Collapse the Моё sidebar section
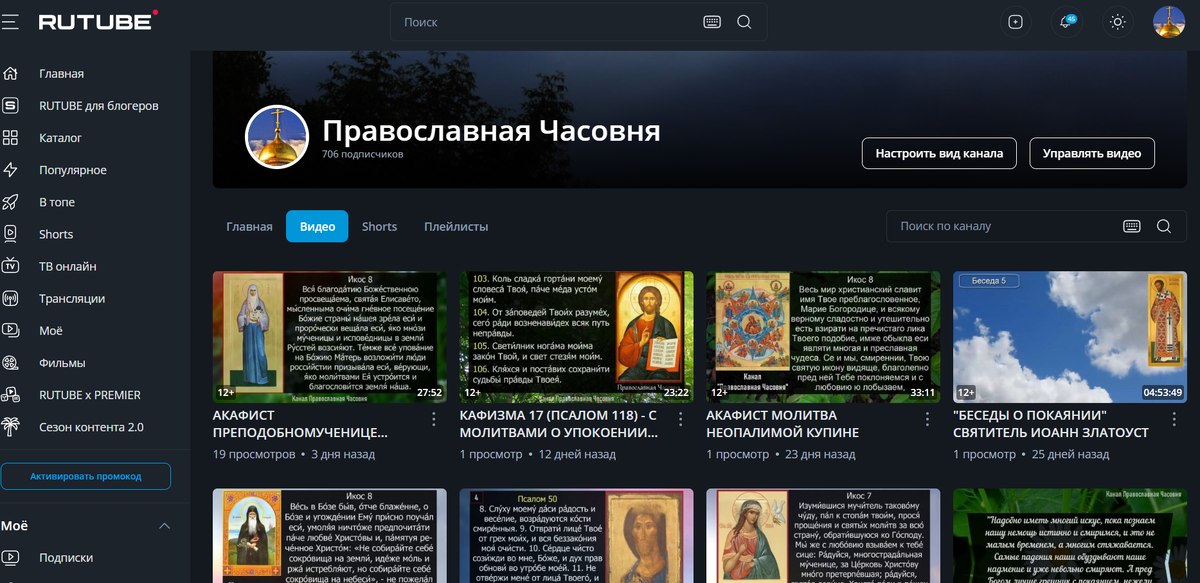 point(164,526)
